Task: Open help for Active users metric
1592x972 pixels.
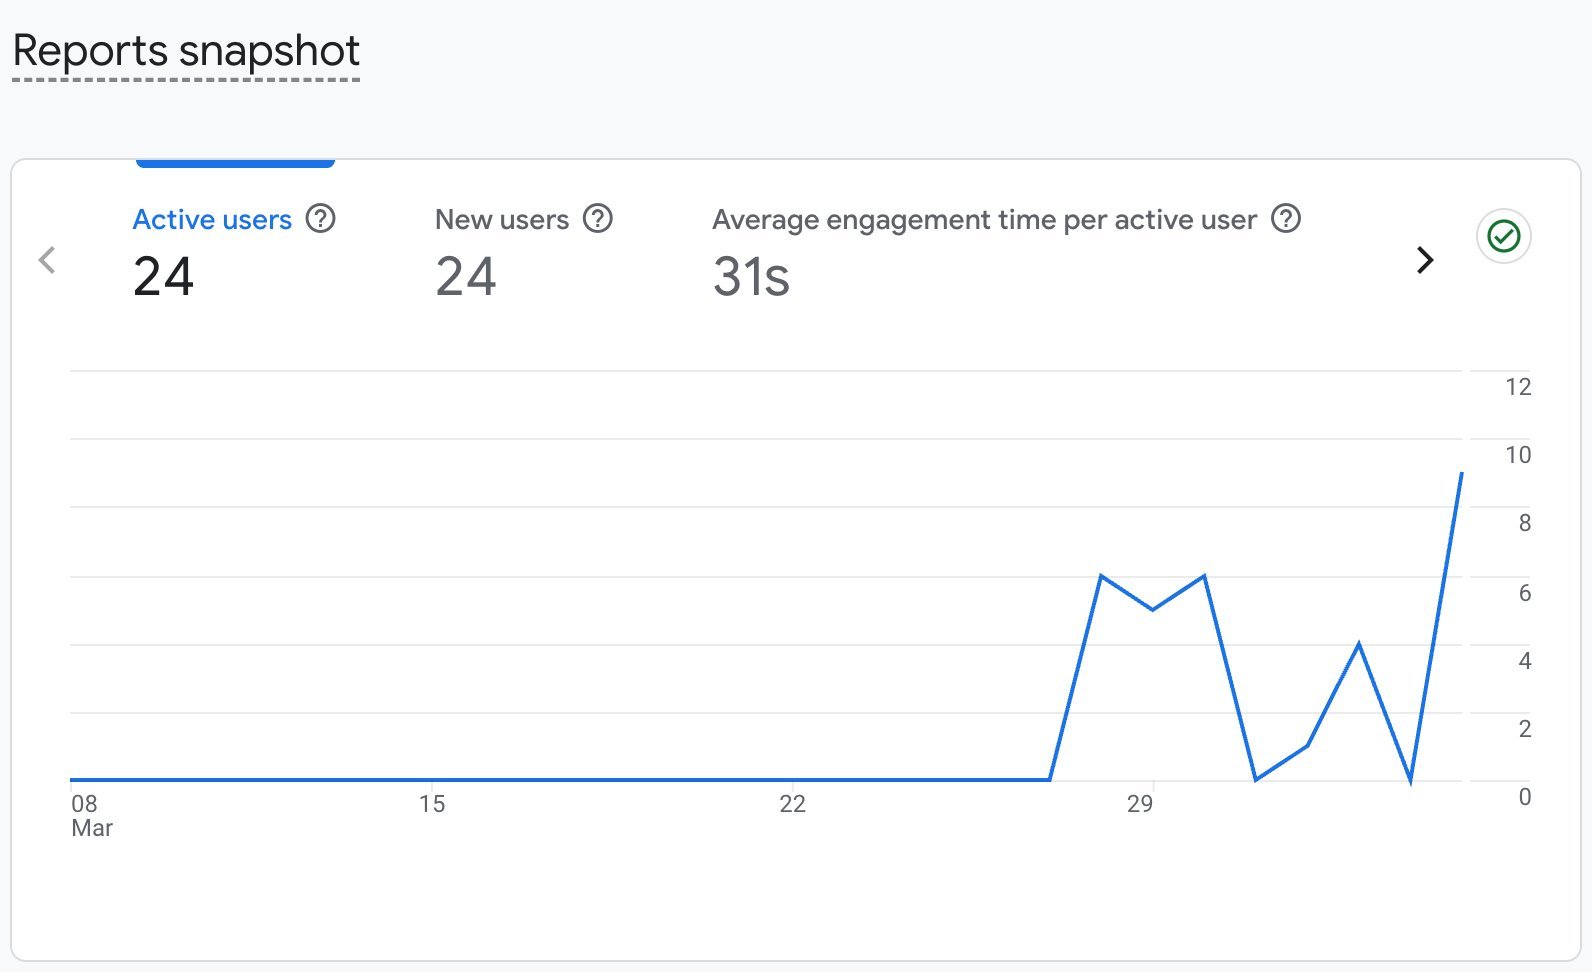Action: point(320,218)
